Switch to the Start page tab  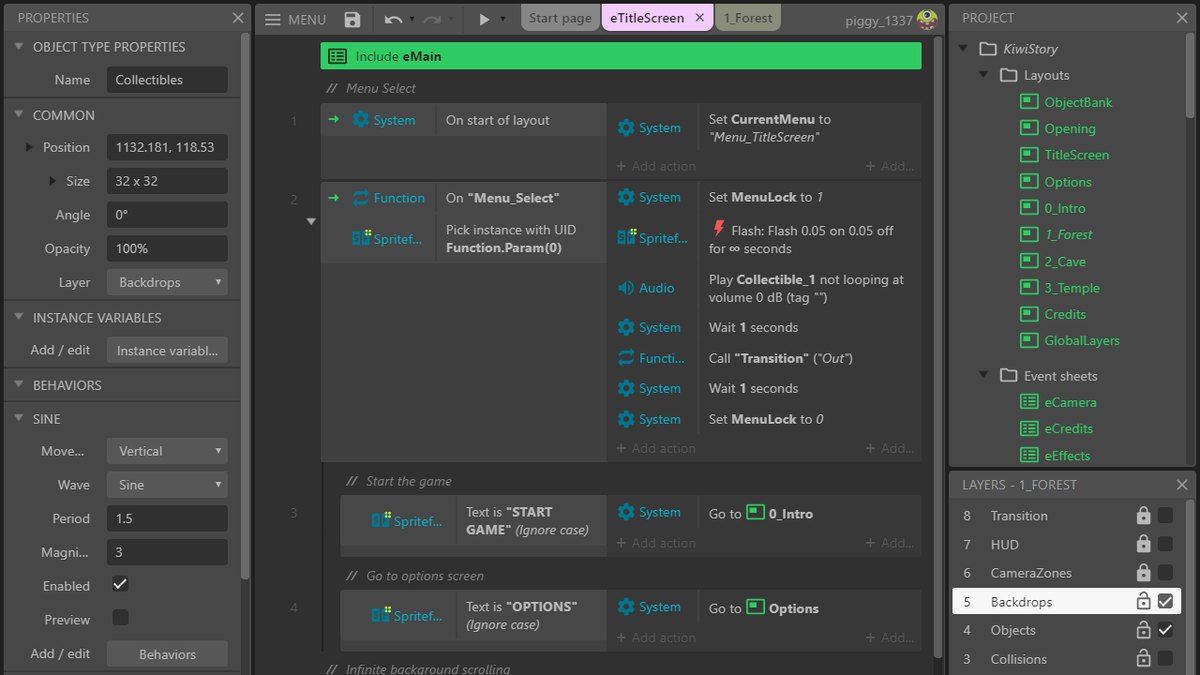(x=560, y=18)
